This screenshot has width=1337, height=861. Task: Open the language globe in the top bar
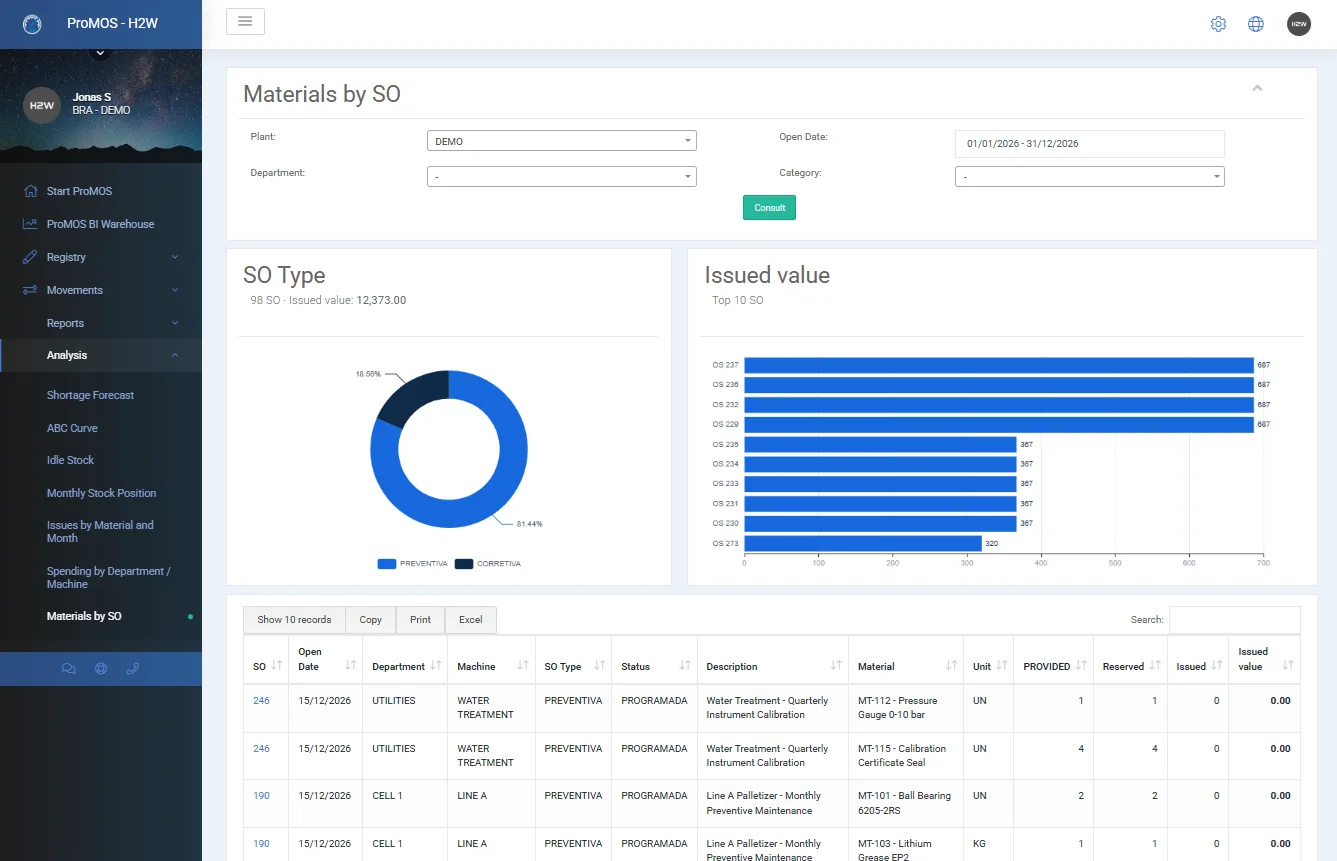pos(1256,24)
